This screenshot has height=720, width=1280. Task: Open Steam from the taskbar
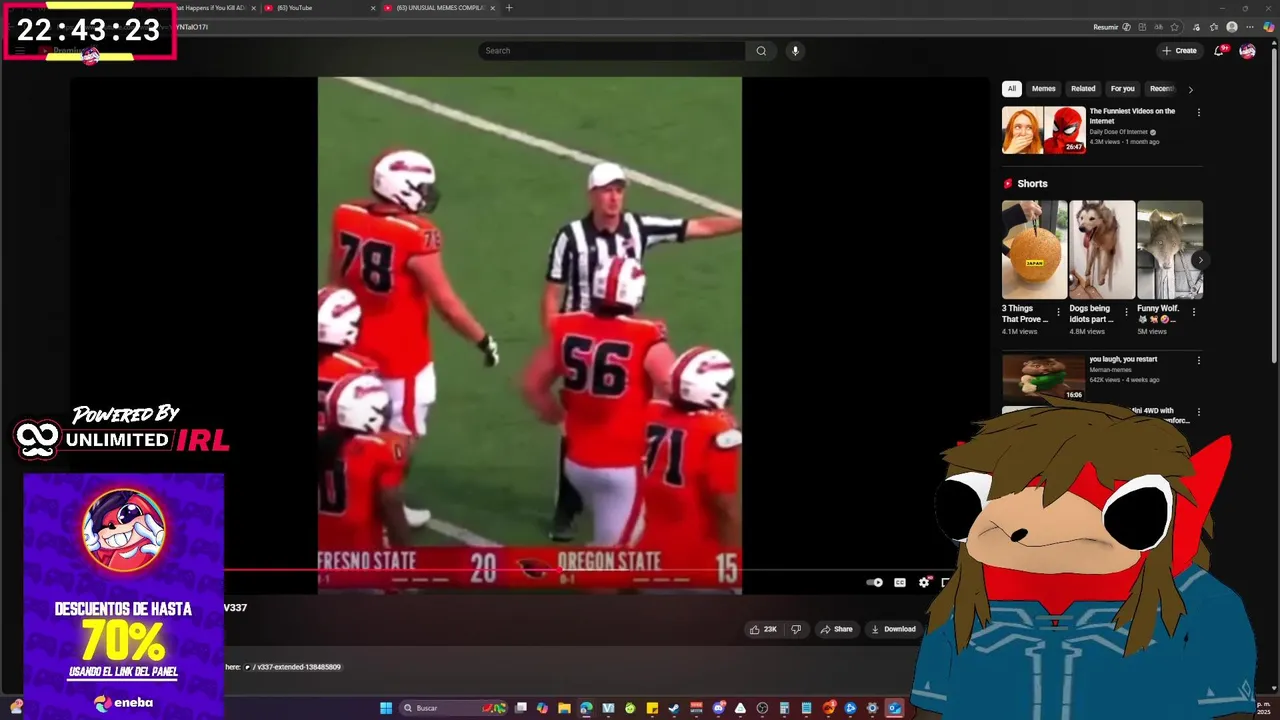click(x=674, y=708)
